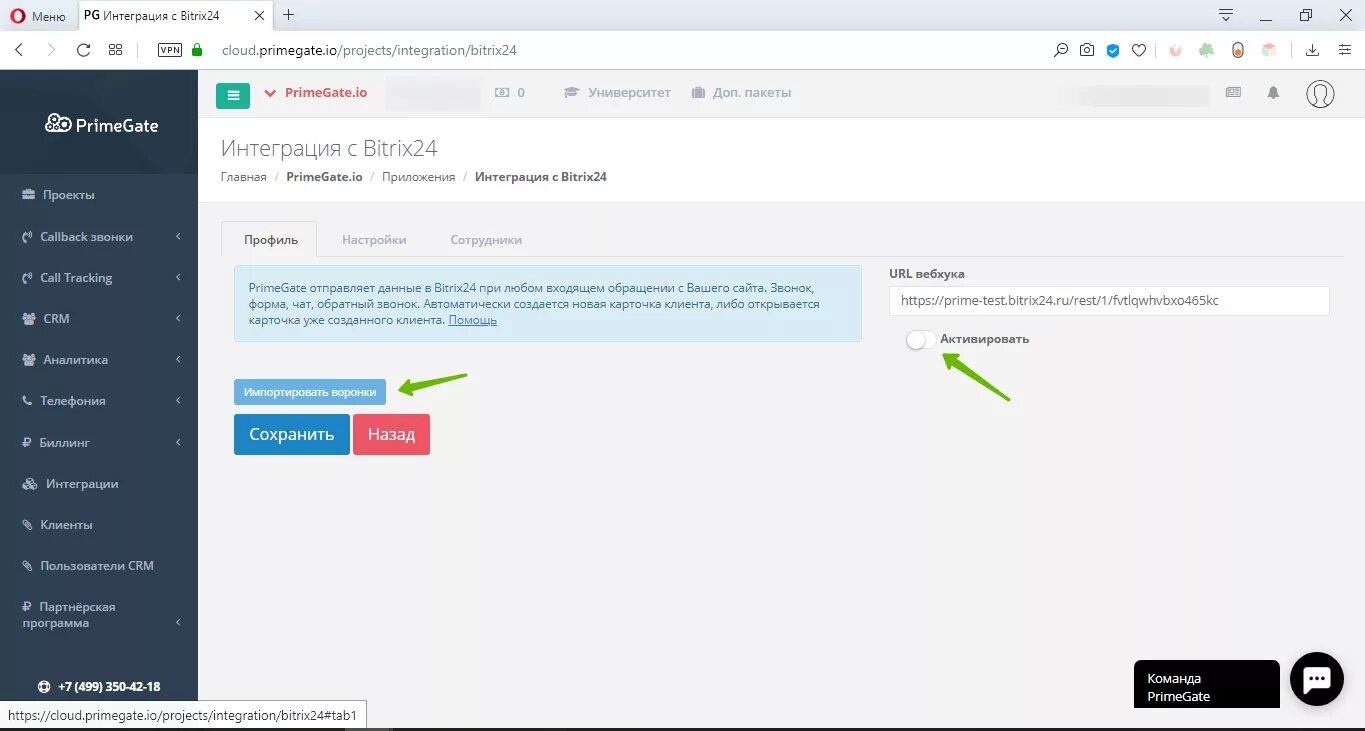
Task: Click the Главная breadcrumb link
Action: [x=244, y=177]
